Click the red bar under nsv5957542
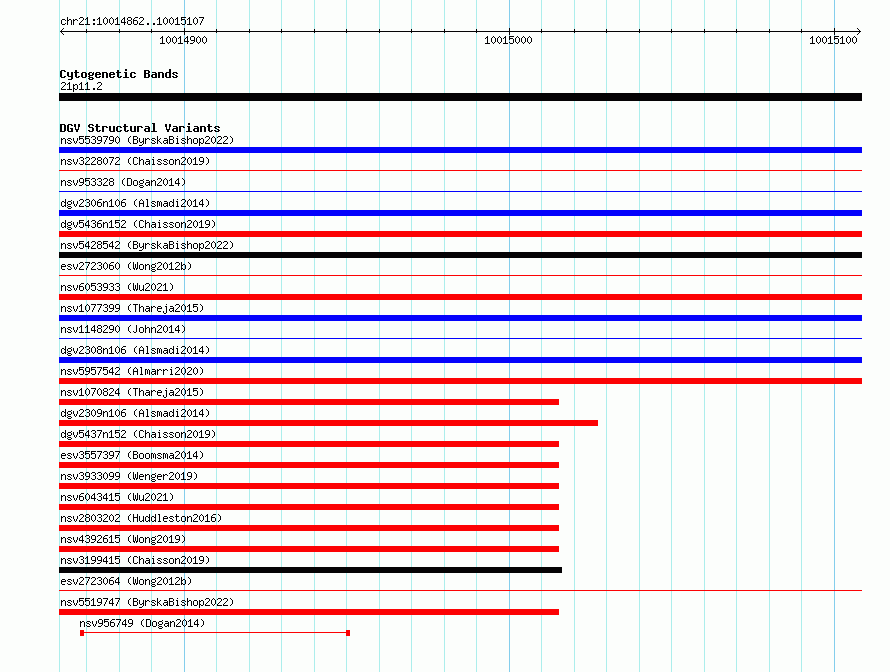This screenshot has width=890, height=672. click(460, 381)
